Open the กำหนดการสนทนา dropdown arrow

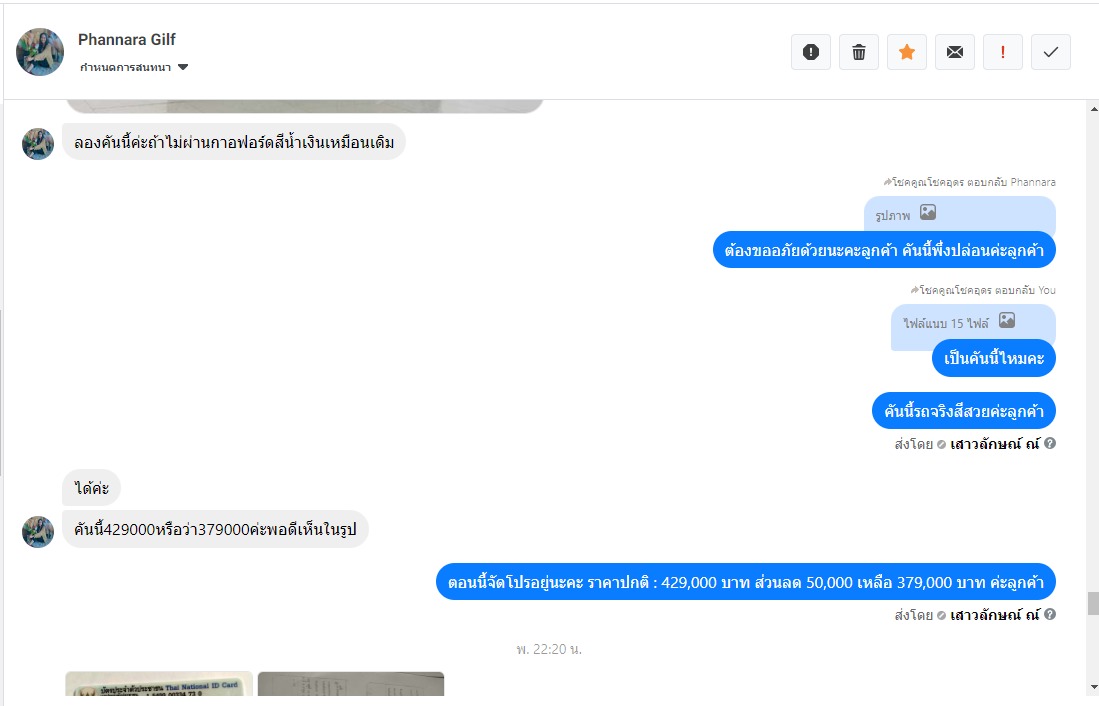coord(183,67)
